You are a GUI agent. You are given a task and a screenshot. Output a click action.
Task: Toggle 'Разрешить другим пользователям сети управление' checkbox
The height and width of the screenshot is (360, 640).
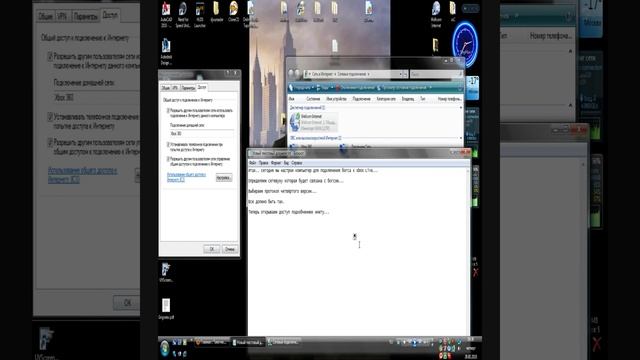(168, 159)
